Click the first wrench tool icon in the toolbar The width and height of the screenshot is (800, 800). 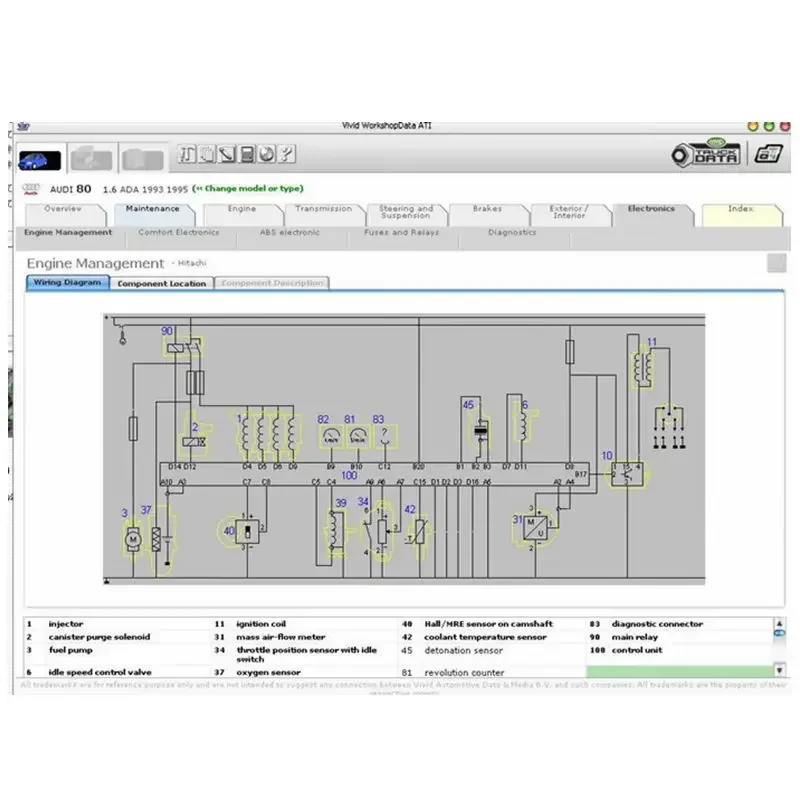187,154
